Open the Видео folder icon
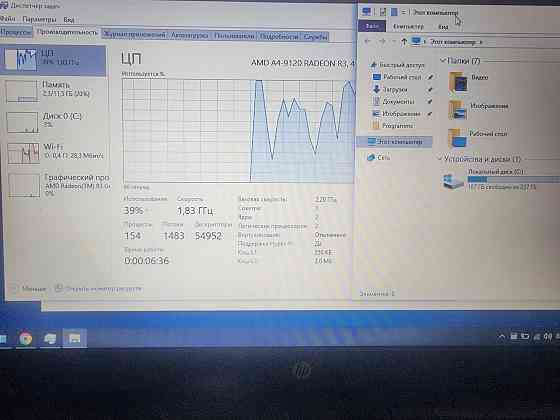Screen dimensions: 560x420 coord(458,82)
